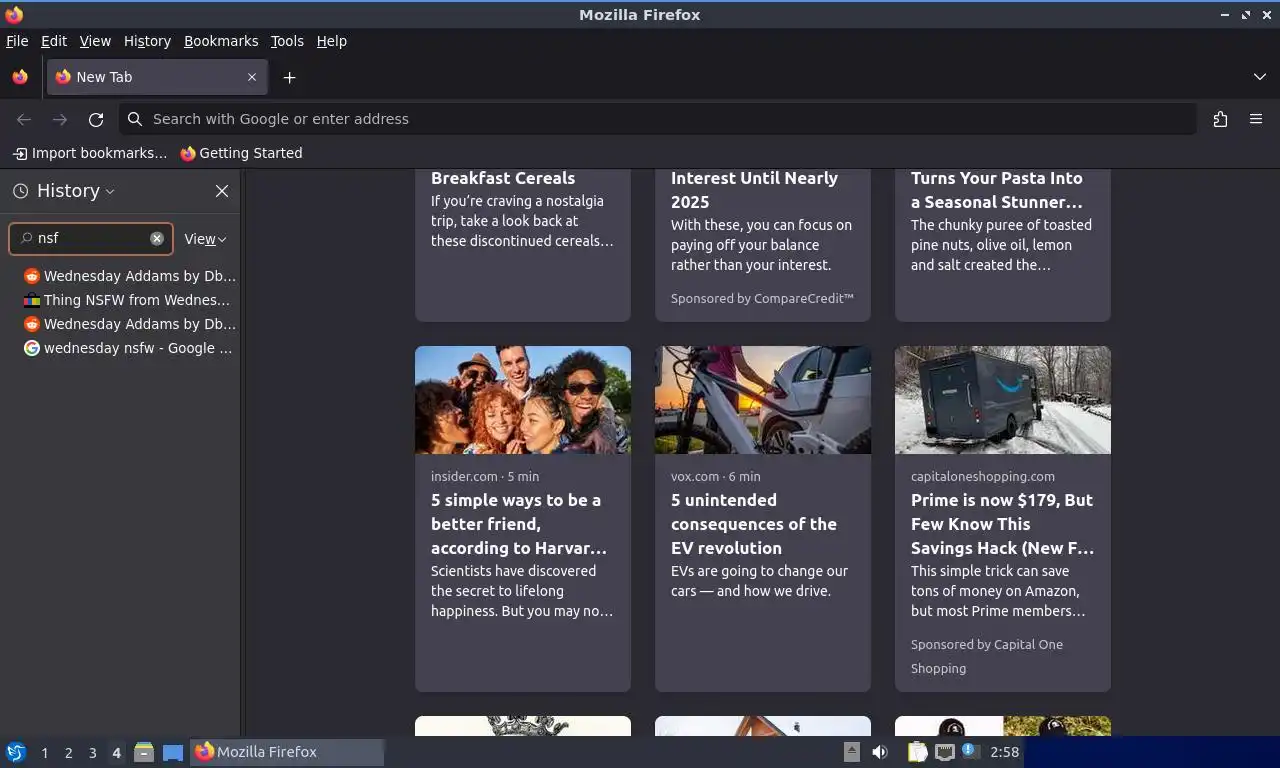The width and height of the screenshot is (1280, 768).
Task: Open a new tab with plus icon
Action: coord(289,77)
